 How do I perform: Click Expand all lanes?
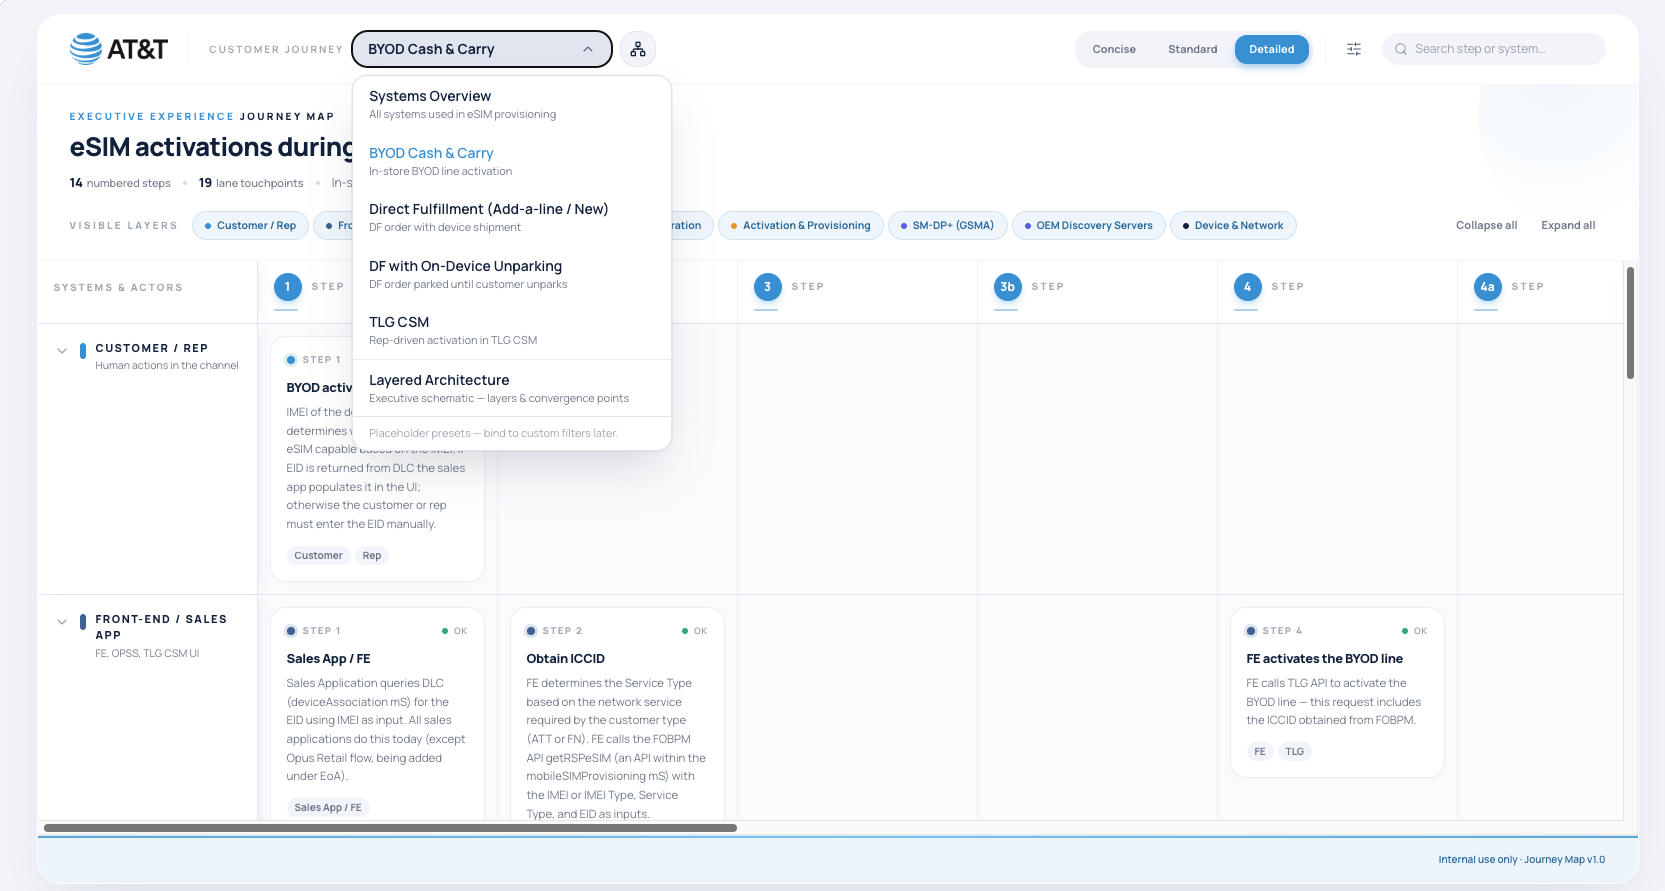1568,226
